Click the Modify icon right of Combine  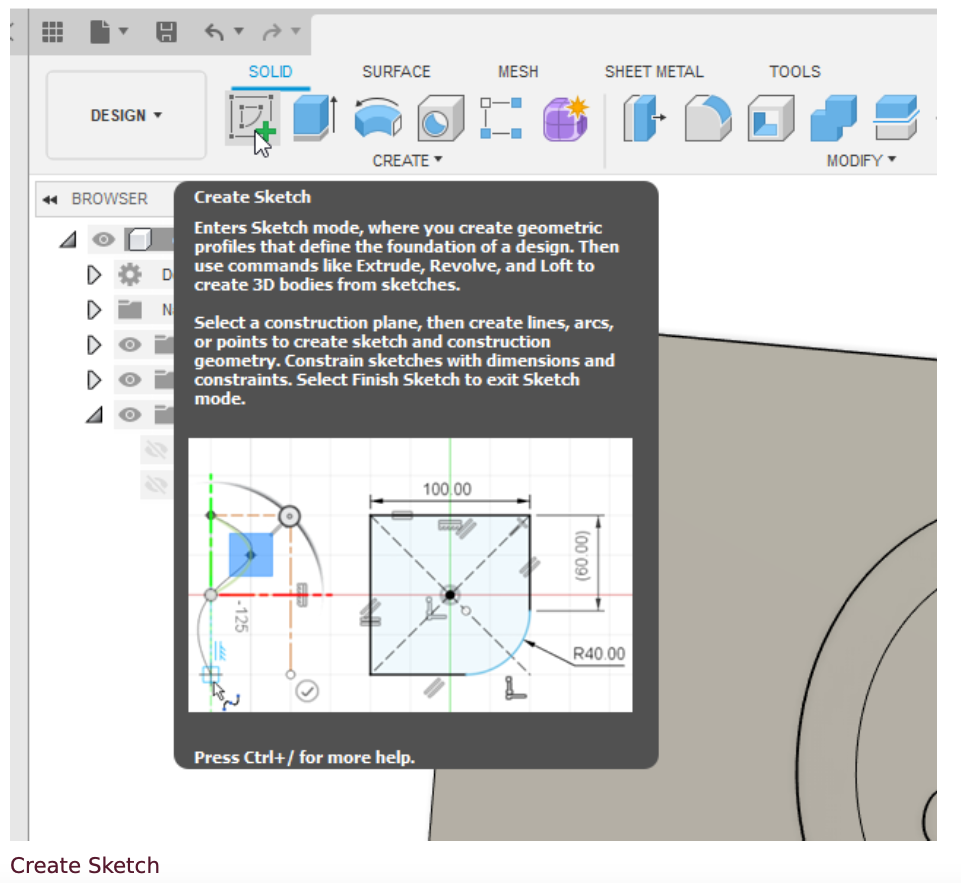(x=896, y=118)
